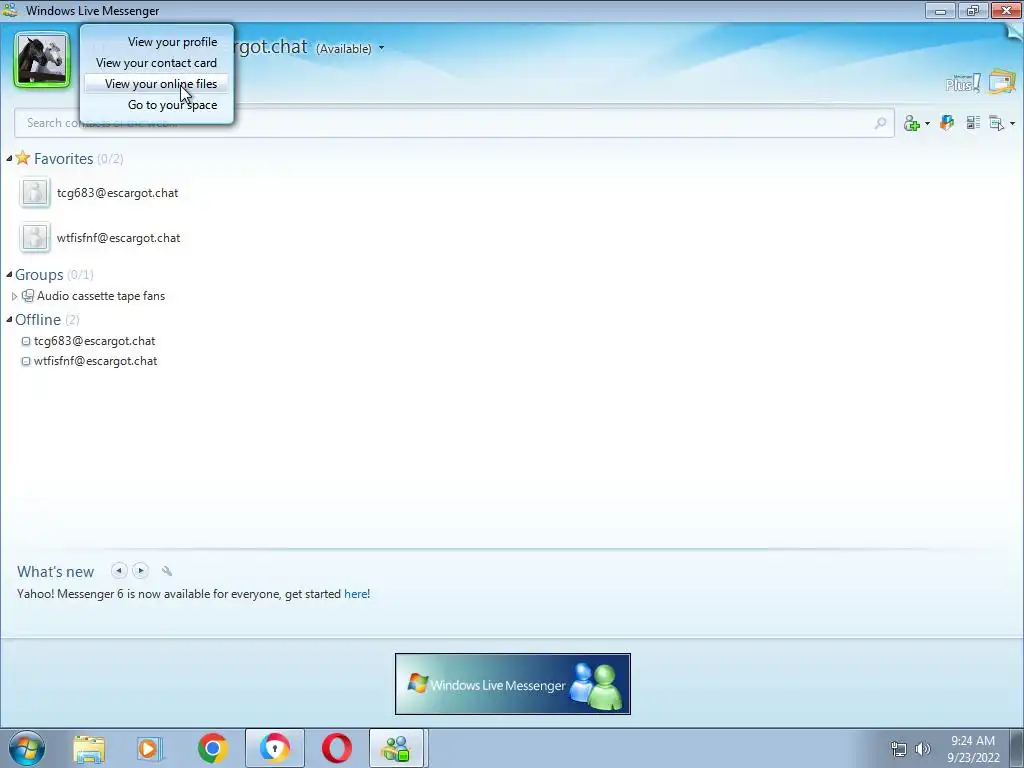Image resolution: width=1024 pixels, height=768 pixels.
Task: Change contact list layout icon
Action: 973,122
